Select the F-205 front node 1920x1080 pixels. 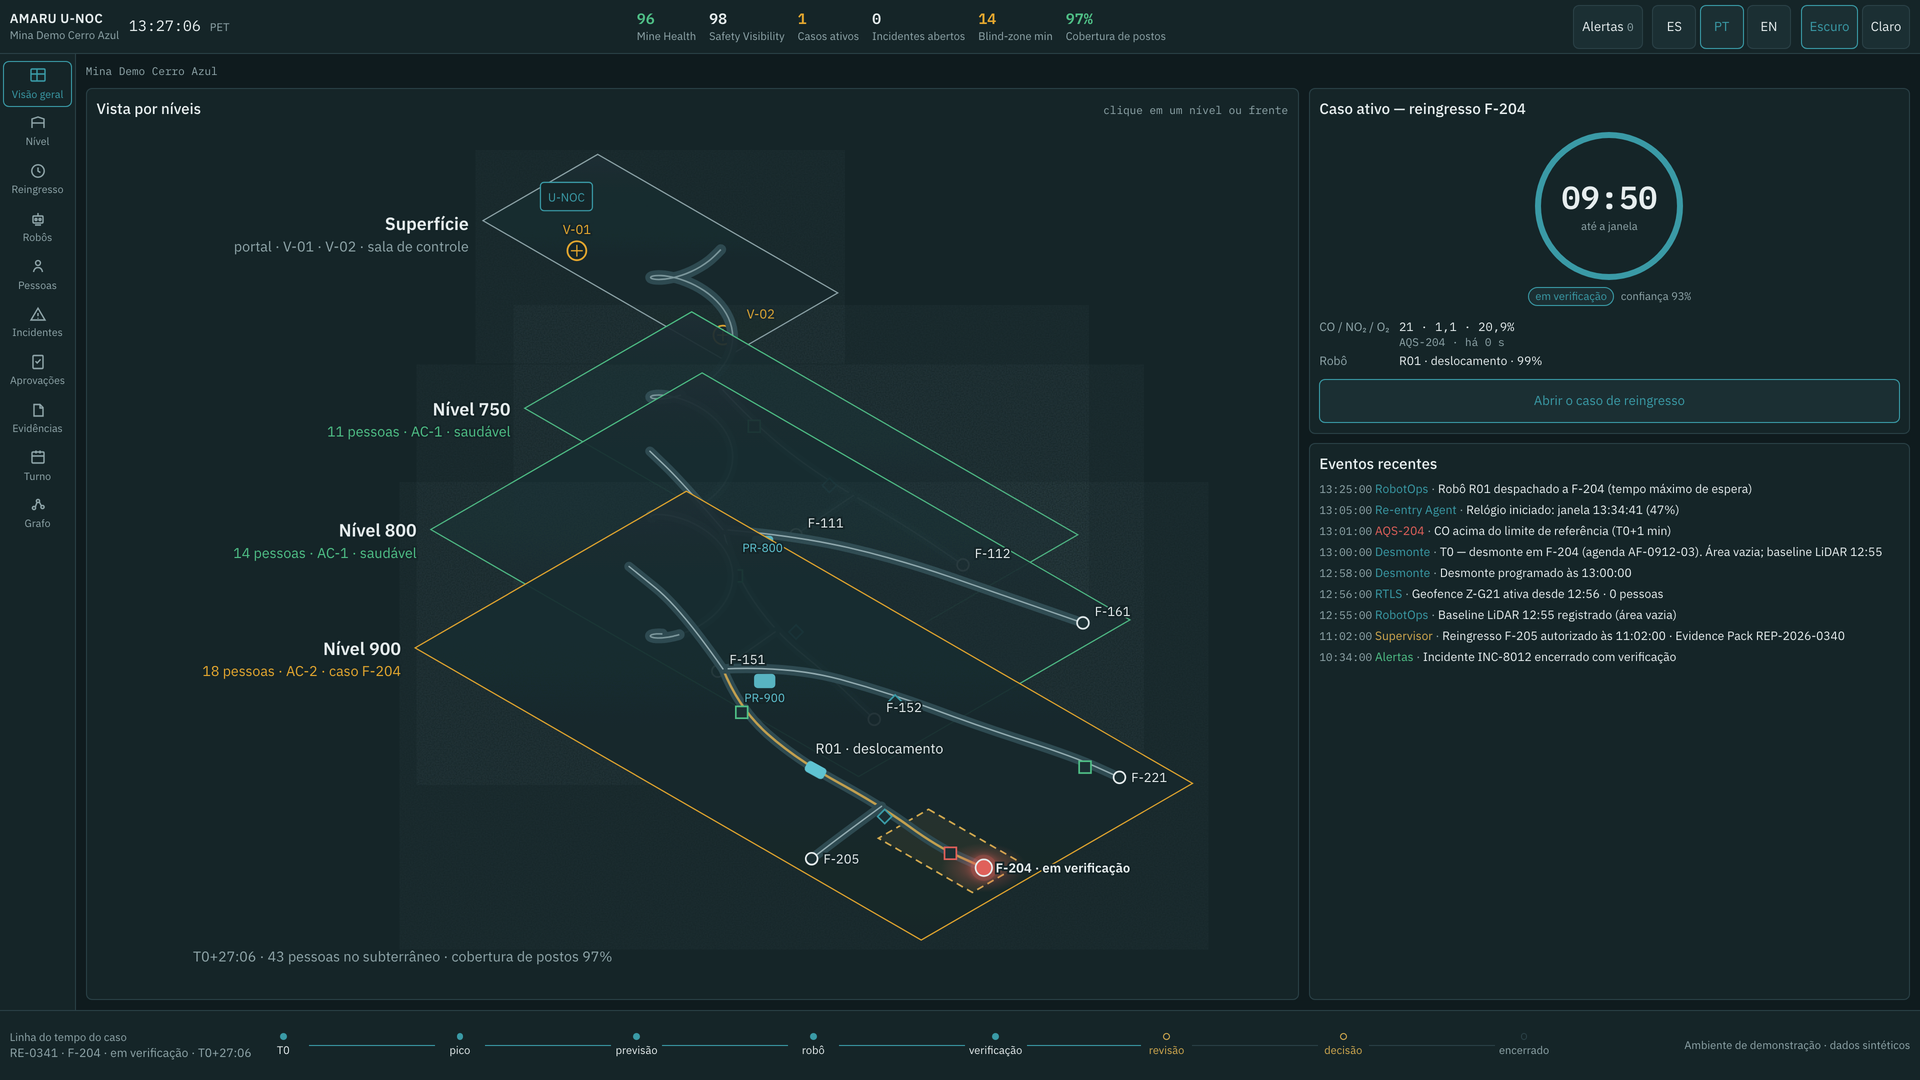pyautogui.click(x=812, y=859)
